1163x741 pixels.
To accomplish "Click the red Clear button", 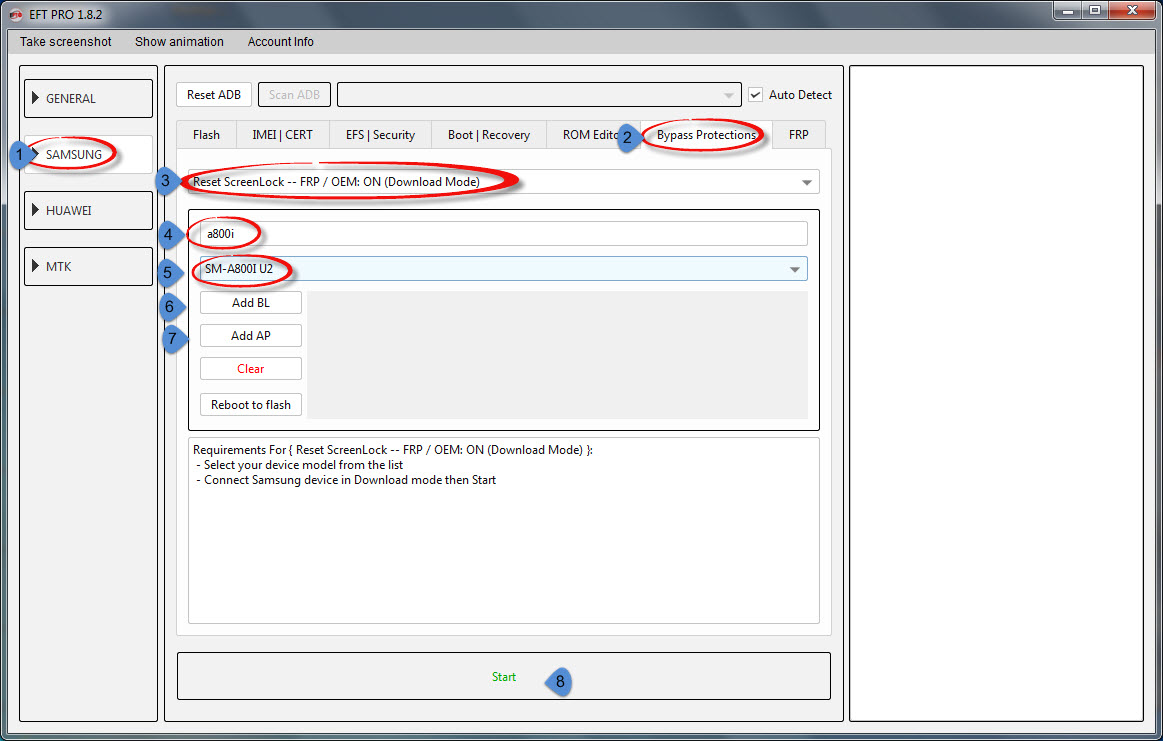I will coord(251,369).
